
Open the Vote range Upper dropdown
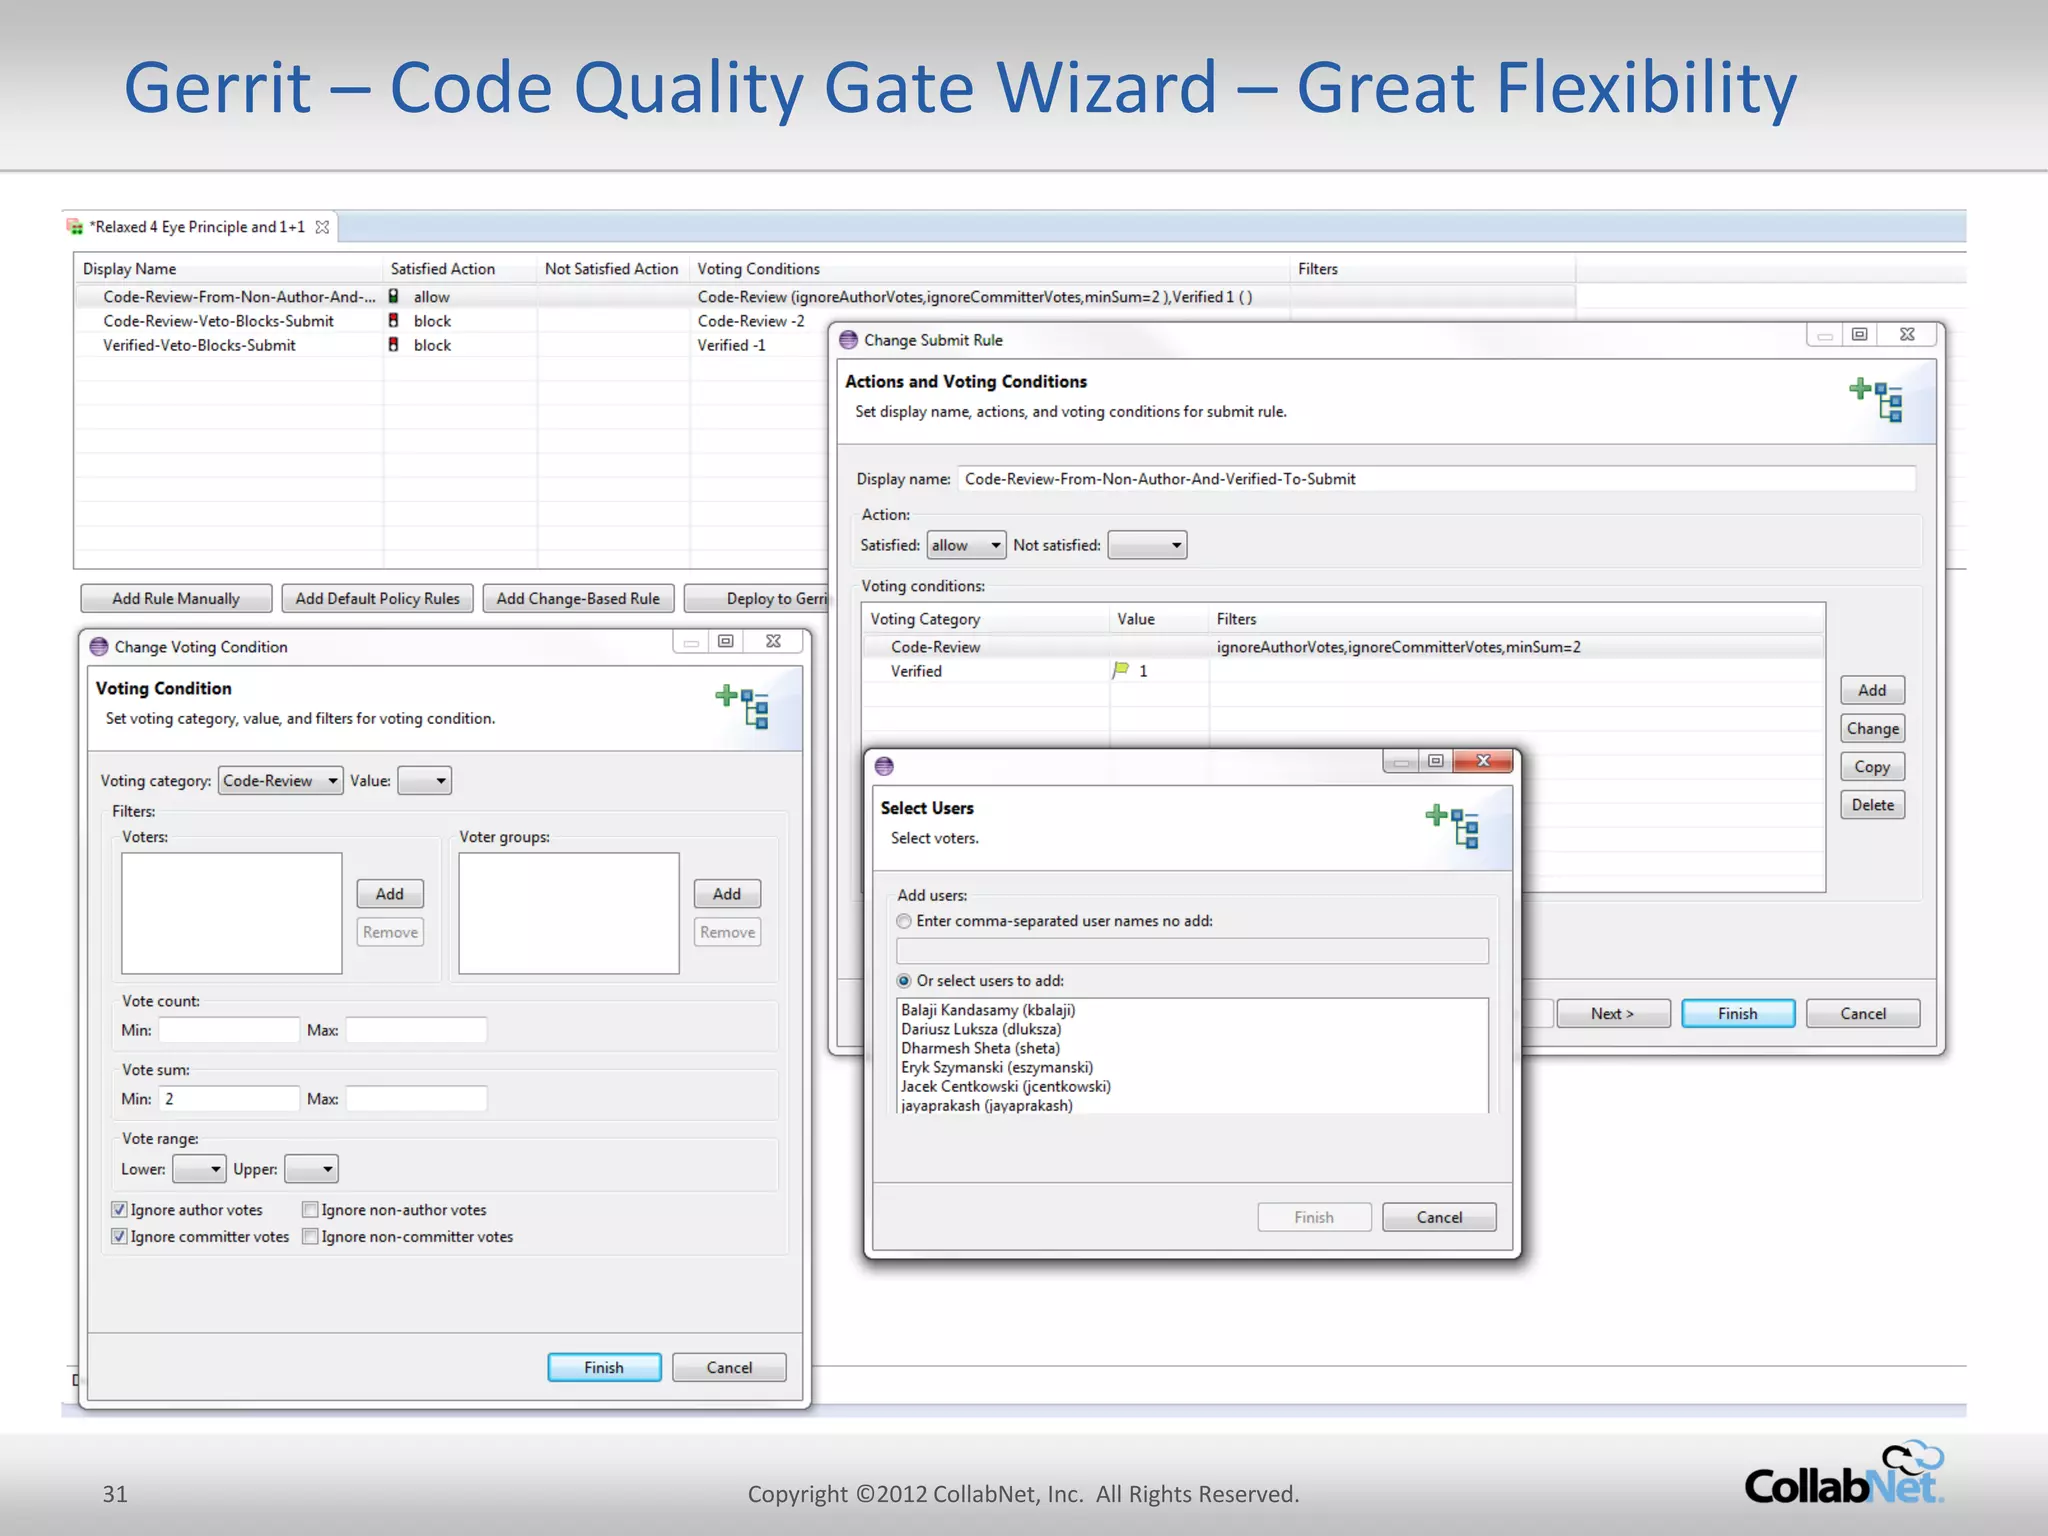pos(311,1168)
